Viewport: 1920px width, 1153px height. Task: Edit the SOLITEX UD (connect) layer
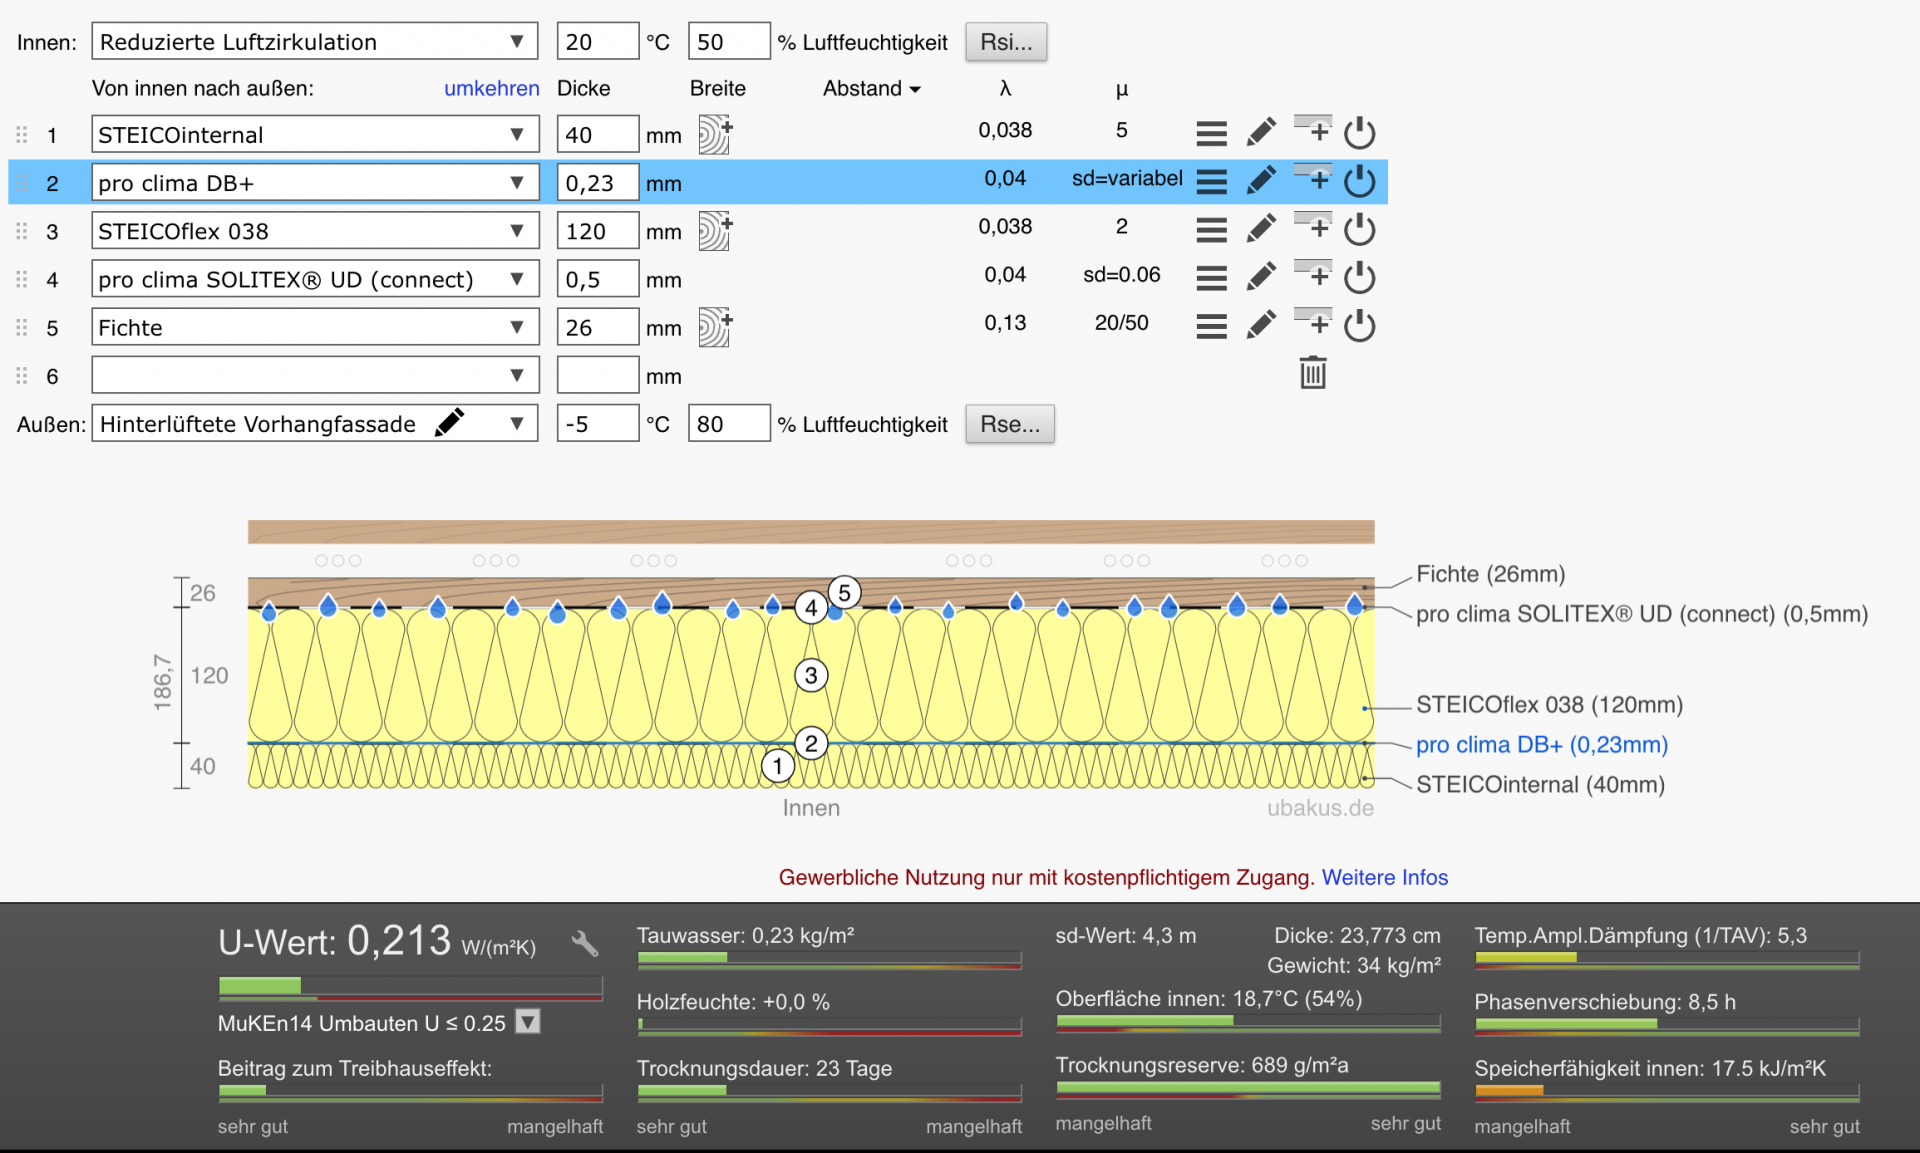pyautogui.click(x=1261, y=276)
